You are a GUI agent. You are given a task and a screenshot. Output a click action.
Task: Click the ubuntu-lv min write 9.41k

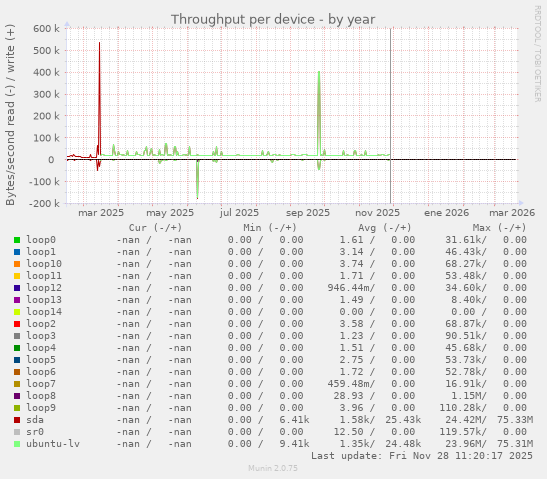pyautogui.click(x=294, y=444)
